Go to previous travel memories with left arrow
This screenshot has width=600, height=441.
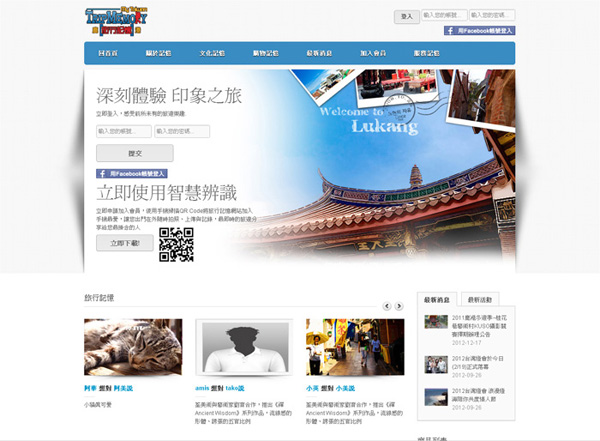coord(387,306)
